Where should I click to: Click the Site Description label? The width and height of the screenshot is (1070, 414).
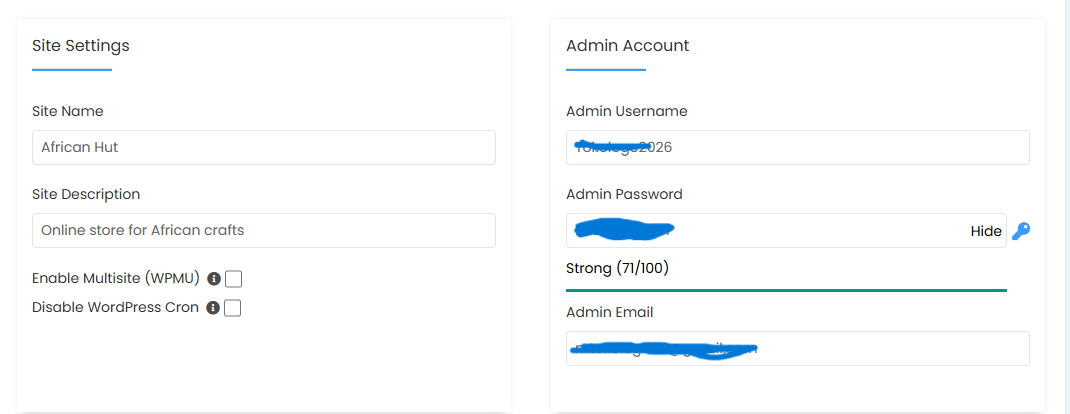coord(86,194)
